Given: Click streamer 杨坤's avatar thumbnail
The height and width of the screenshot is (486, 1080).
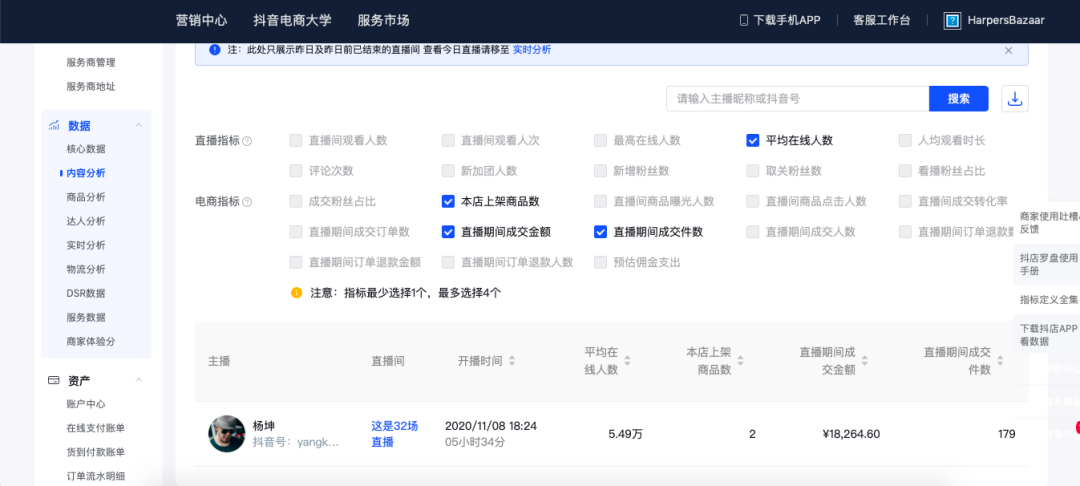Looking at the screenshot, I should [x=226, y=434].
